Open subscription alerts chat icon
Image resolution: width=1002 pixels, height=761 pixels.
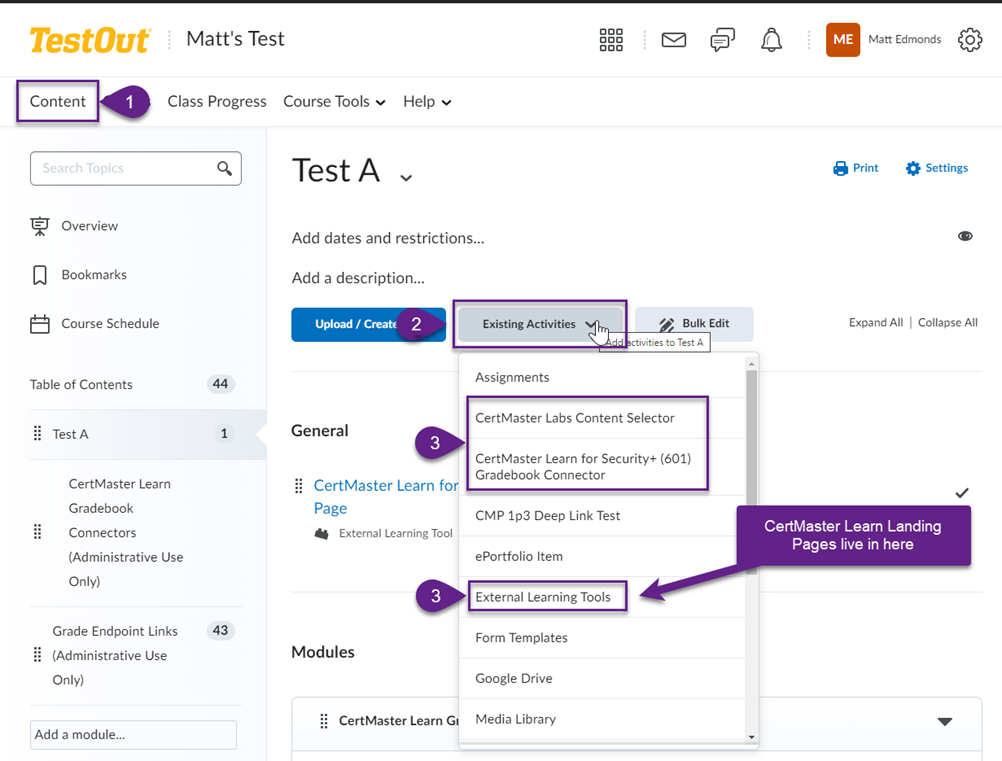pyautogui.click(x=723, y=40)
